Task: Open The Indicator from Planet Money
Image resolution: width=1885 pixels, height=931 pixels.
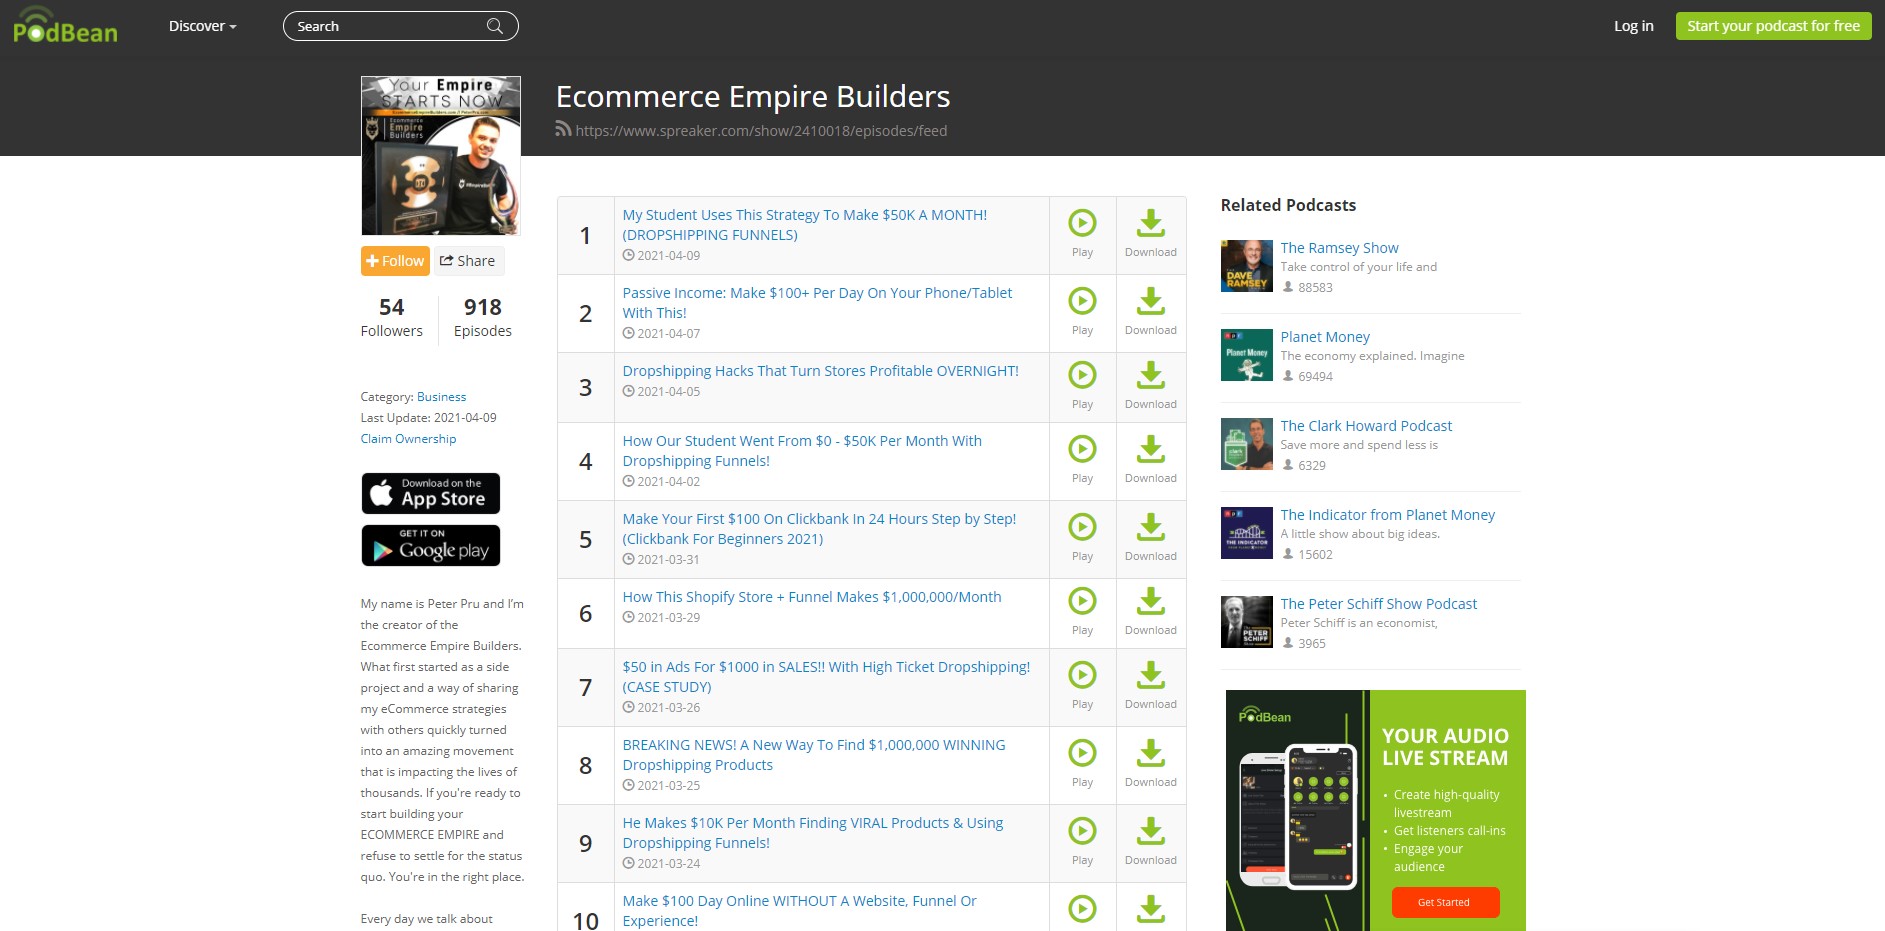Action: (1387, 515)
